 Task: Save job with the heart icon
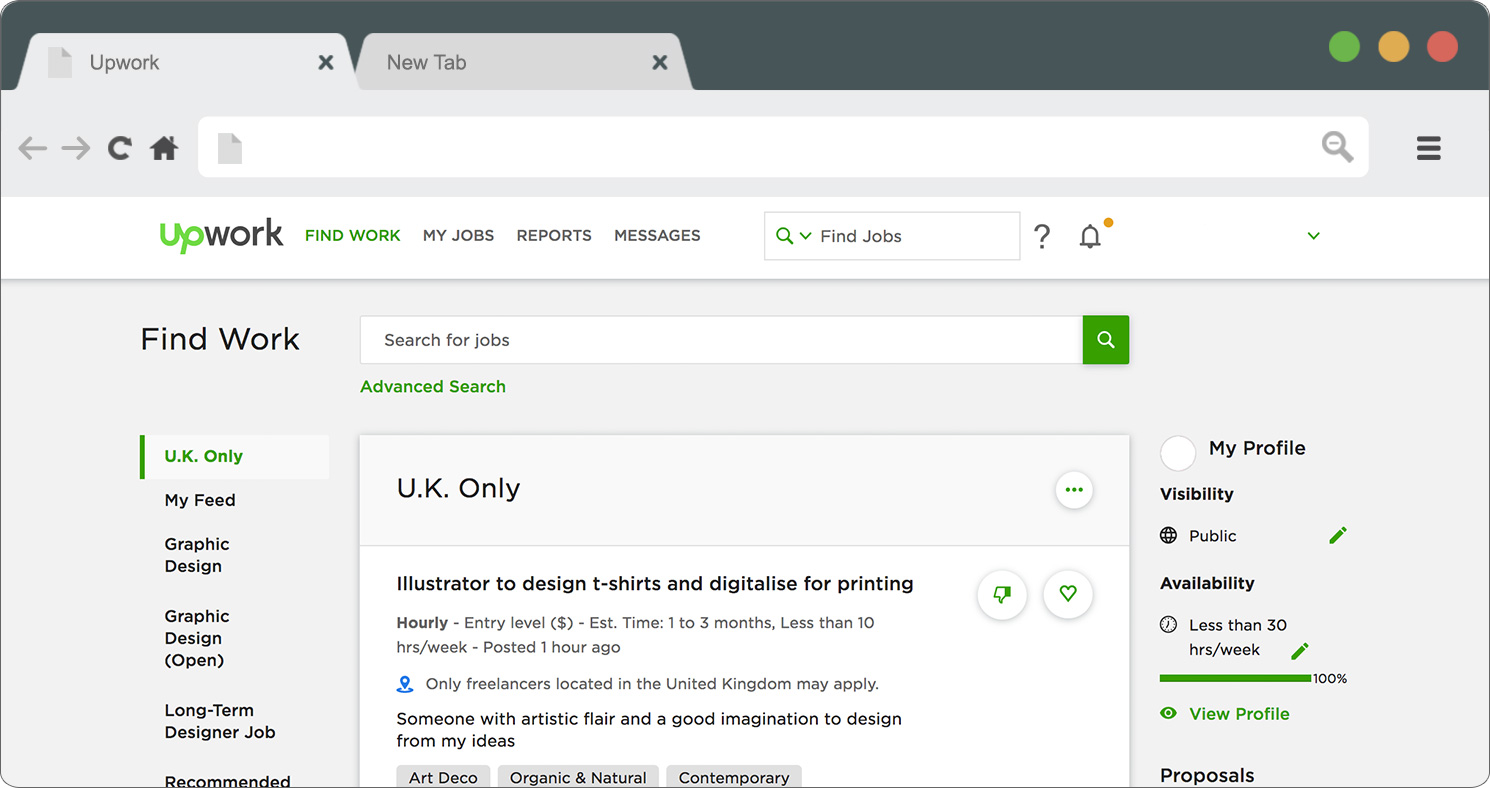(x=1067, y=594)
